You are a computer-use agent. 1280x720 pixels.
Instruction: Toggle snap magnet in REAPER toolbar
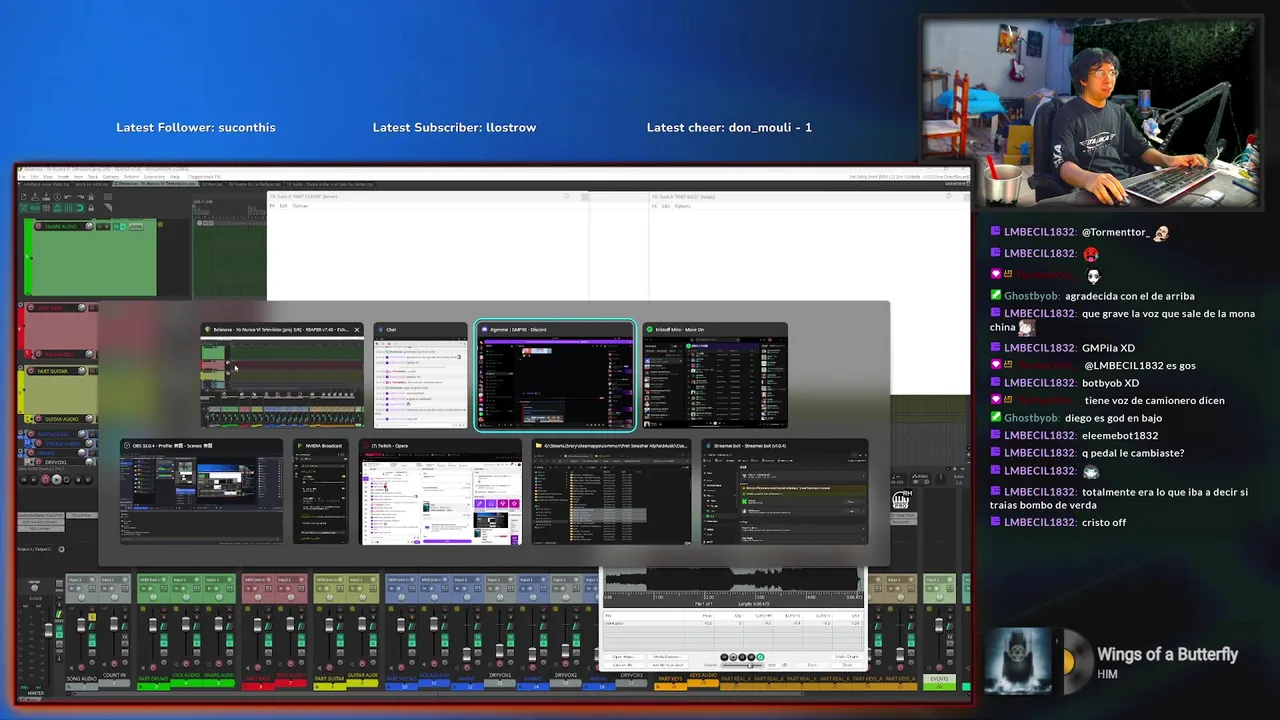80,208
